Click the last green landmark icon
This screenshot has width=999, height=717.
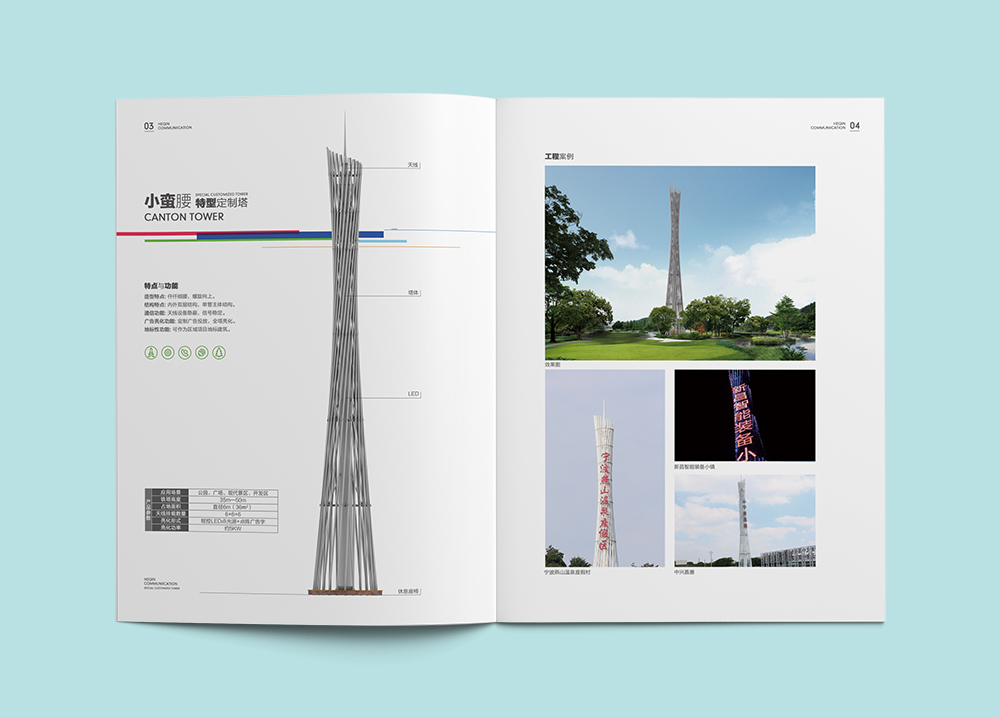pos(219,352)
